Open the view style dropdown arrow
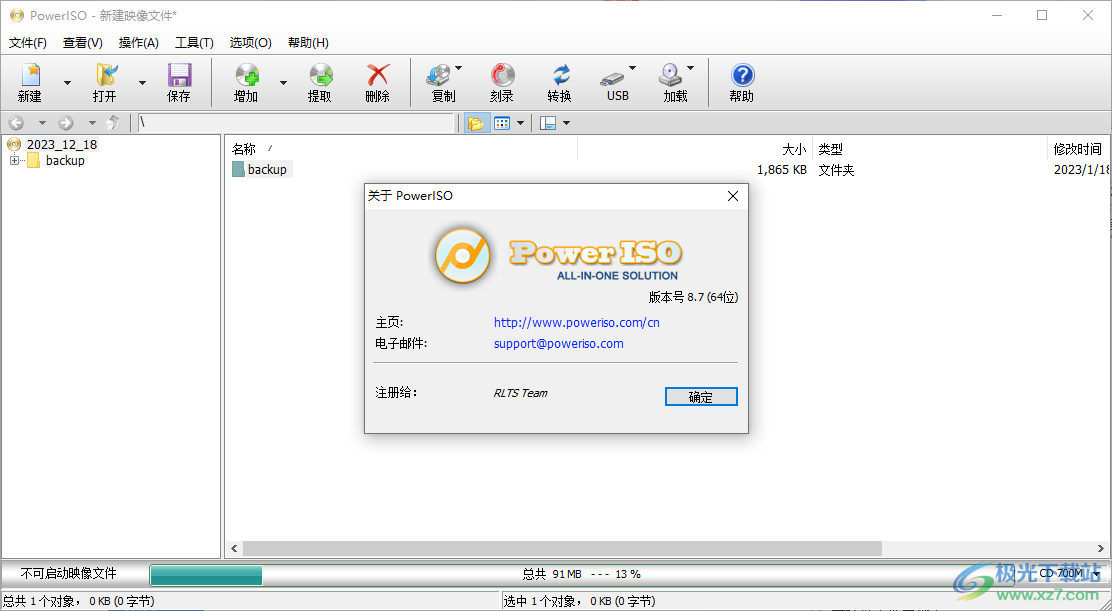 tap(520, 123)
